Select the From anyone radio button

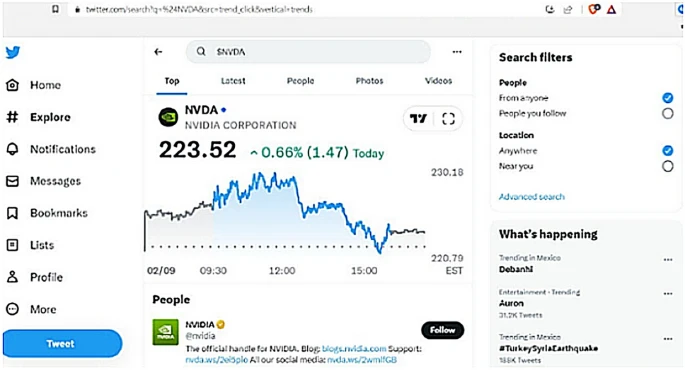[667, 98]
